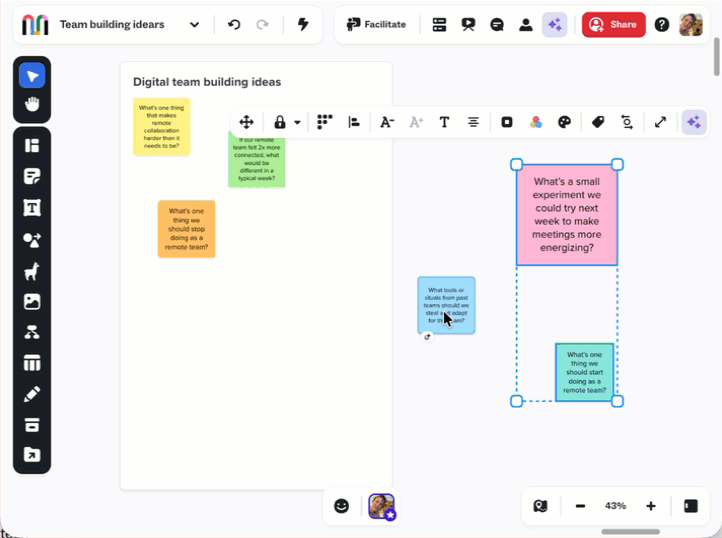Select the green 2x more connected sticky
This screenshot has height=538, width=722.
(257, 161)
